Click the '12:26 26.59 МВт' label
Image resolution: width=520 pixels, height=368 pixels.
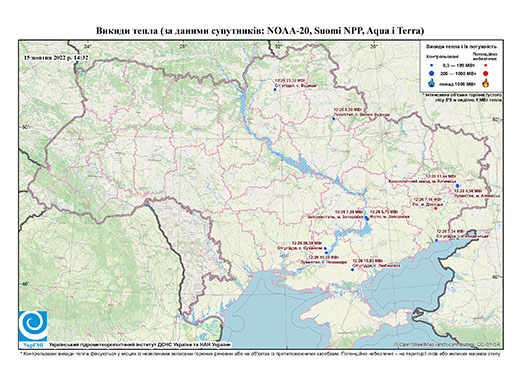click(307, 243)
